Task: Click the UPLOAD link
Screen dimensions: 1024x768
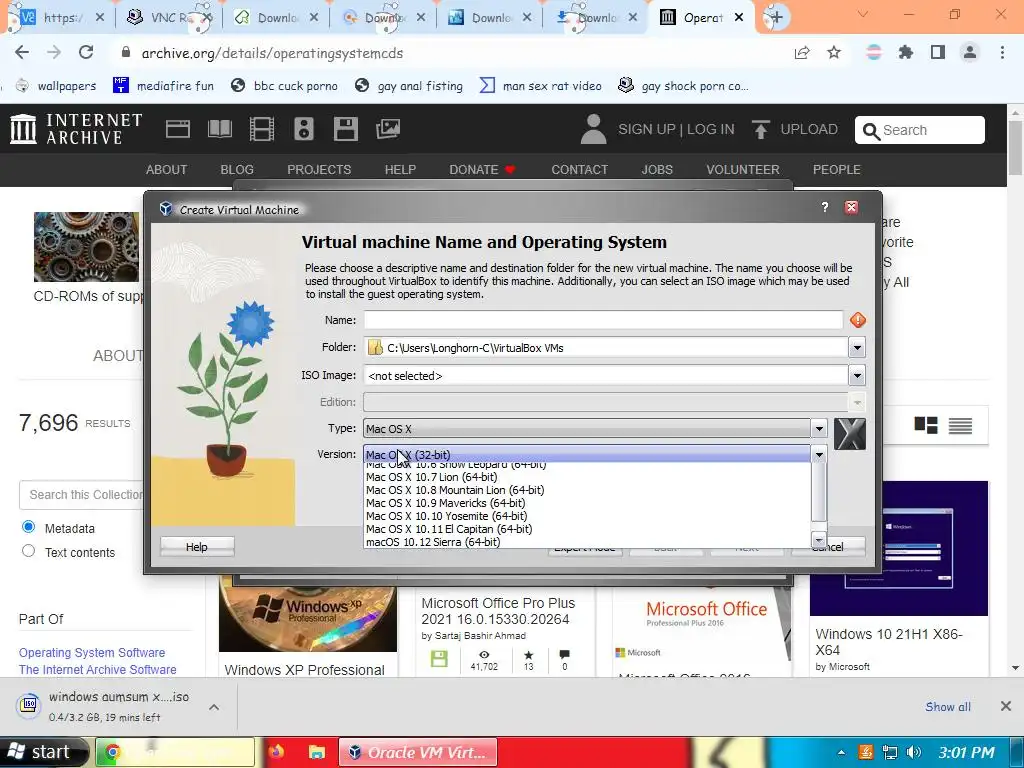Action: click(x=808, y=129)
